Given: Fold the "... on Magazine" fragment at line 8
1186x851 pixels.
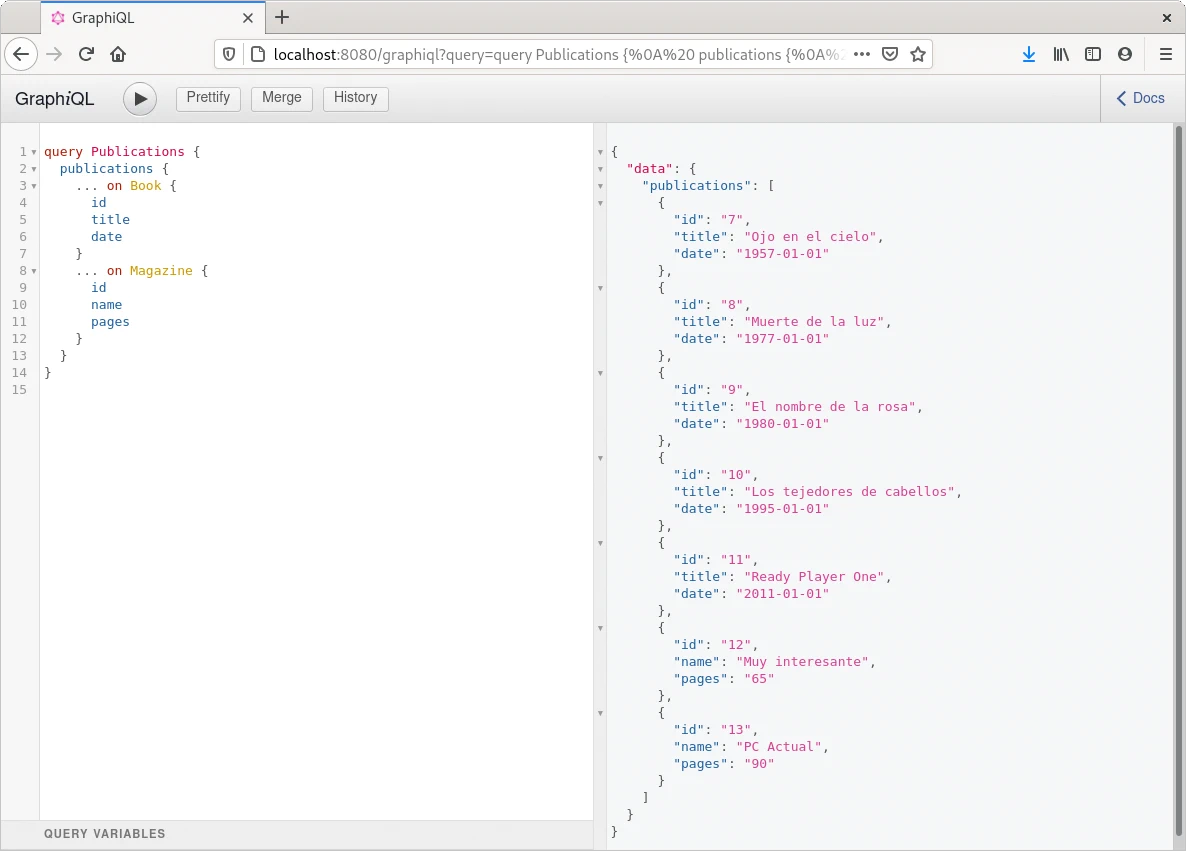Looking at the screenshot, I should point(34,271).
